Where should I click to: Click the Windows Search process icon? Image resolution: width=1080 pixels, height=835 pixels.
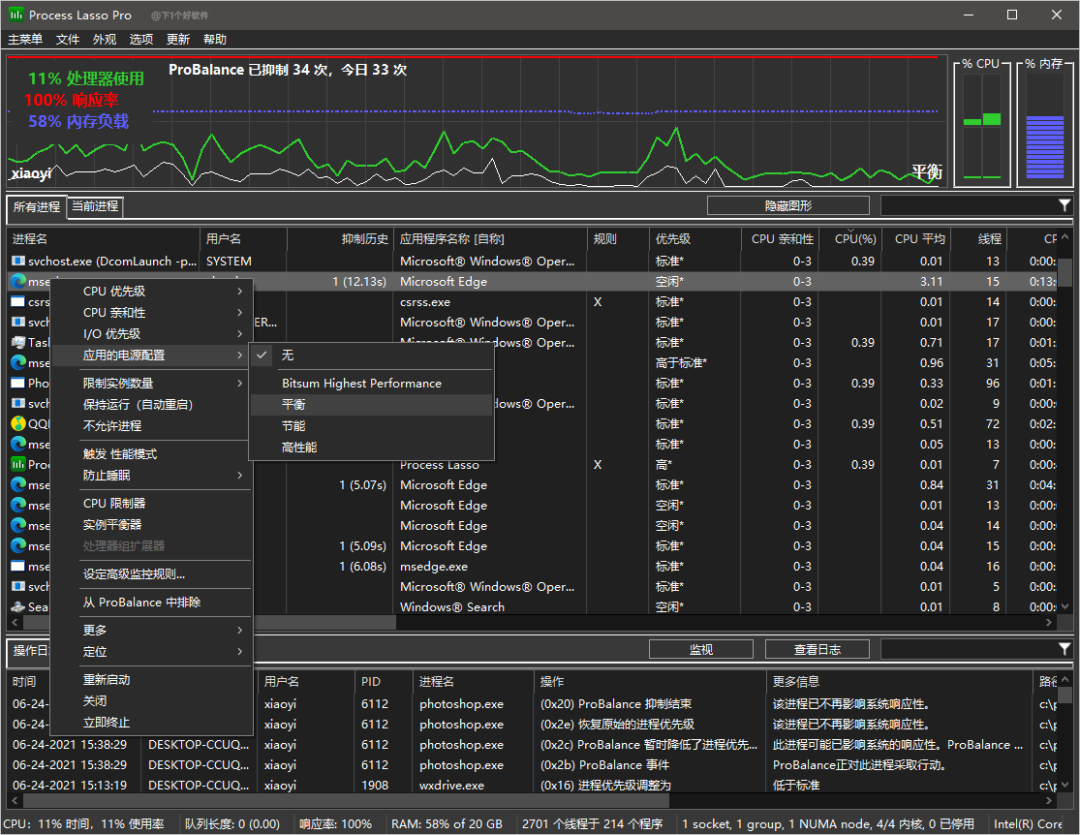click(18, 607)
